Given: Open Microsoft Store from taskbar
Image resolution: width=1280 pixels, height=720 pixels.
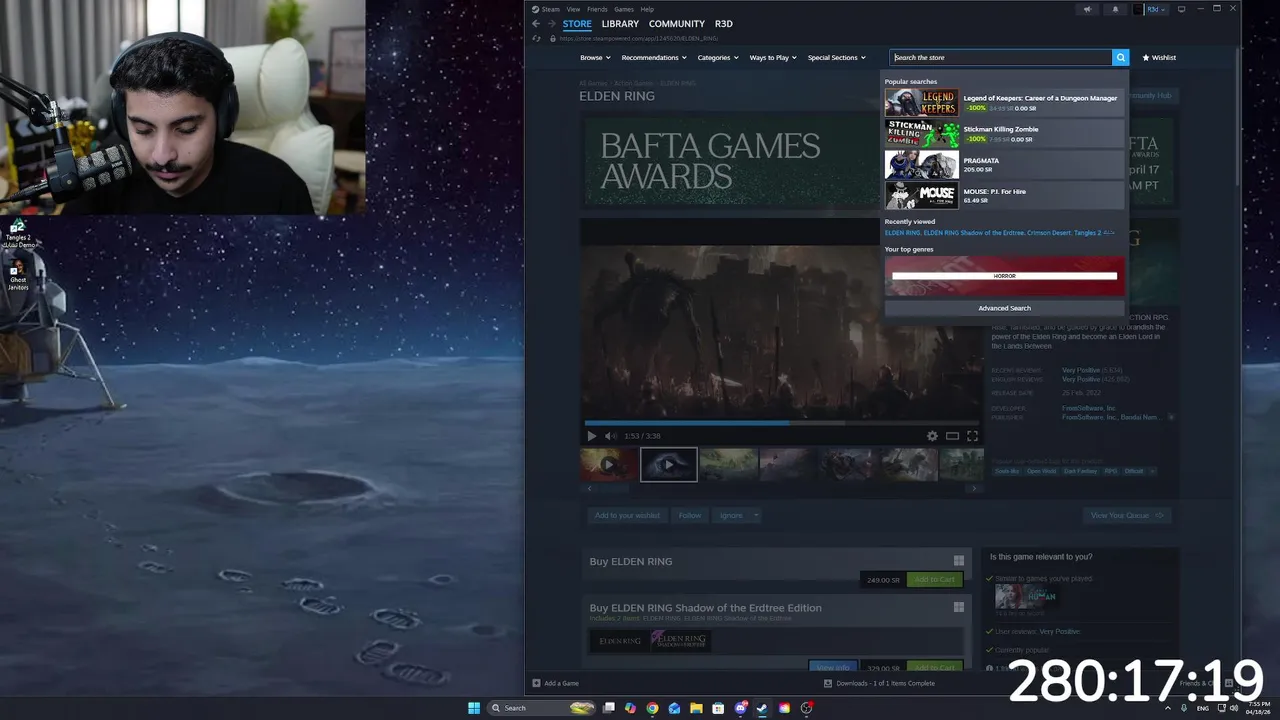Looking at the screenshot, I should [x=718, y=708].
